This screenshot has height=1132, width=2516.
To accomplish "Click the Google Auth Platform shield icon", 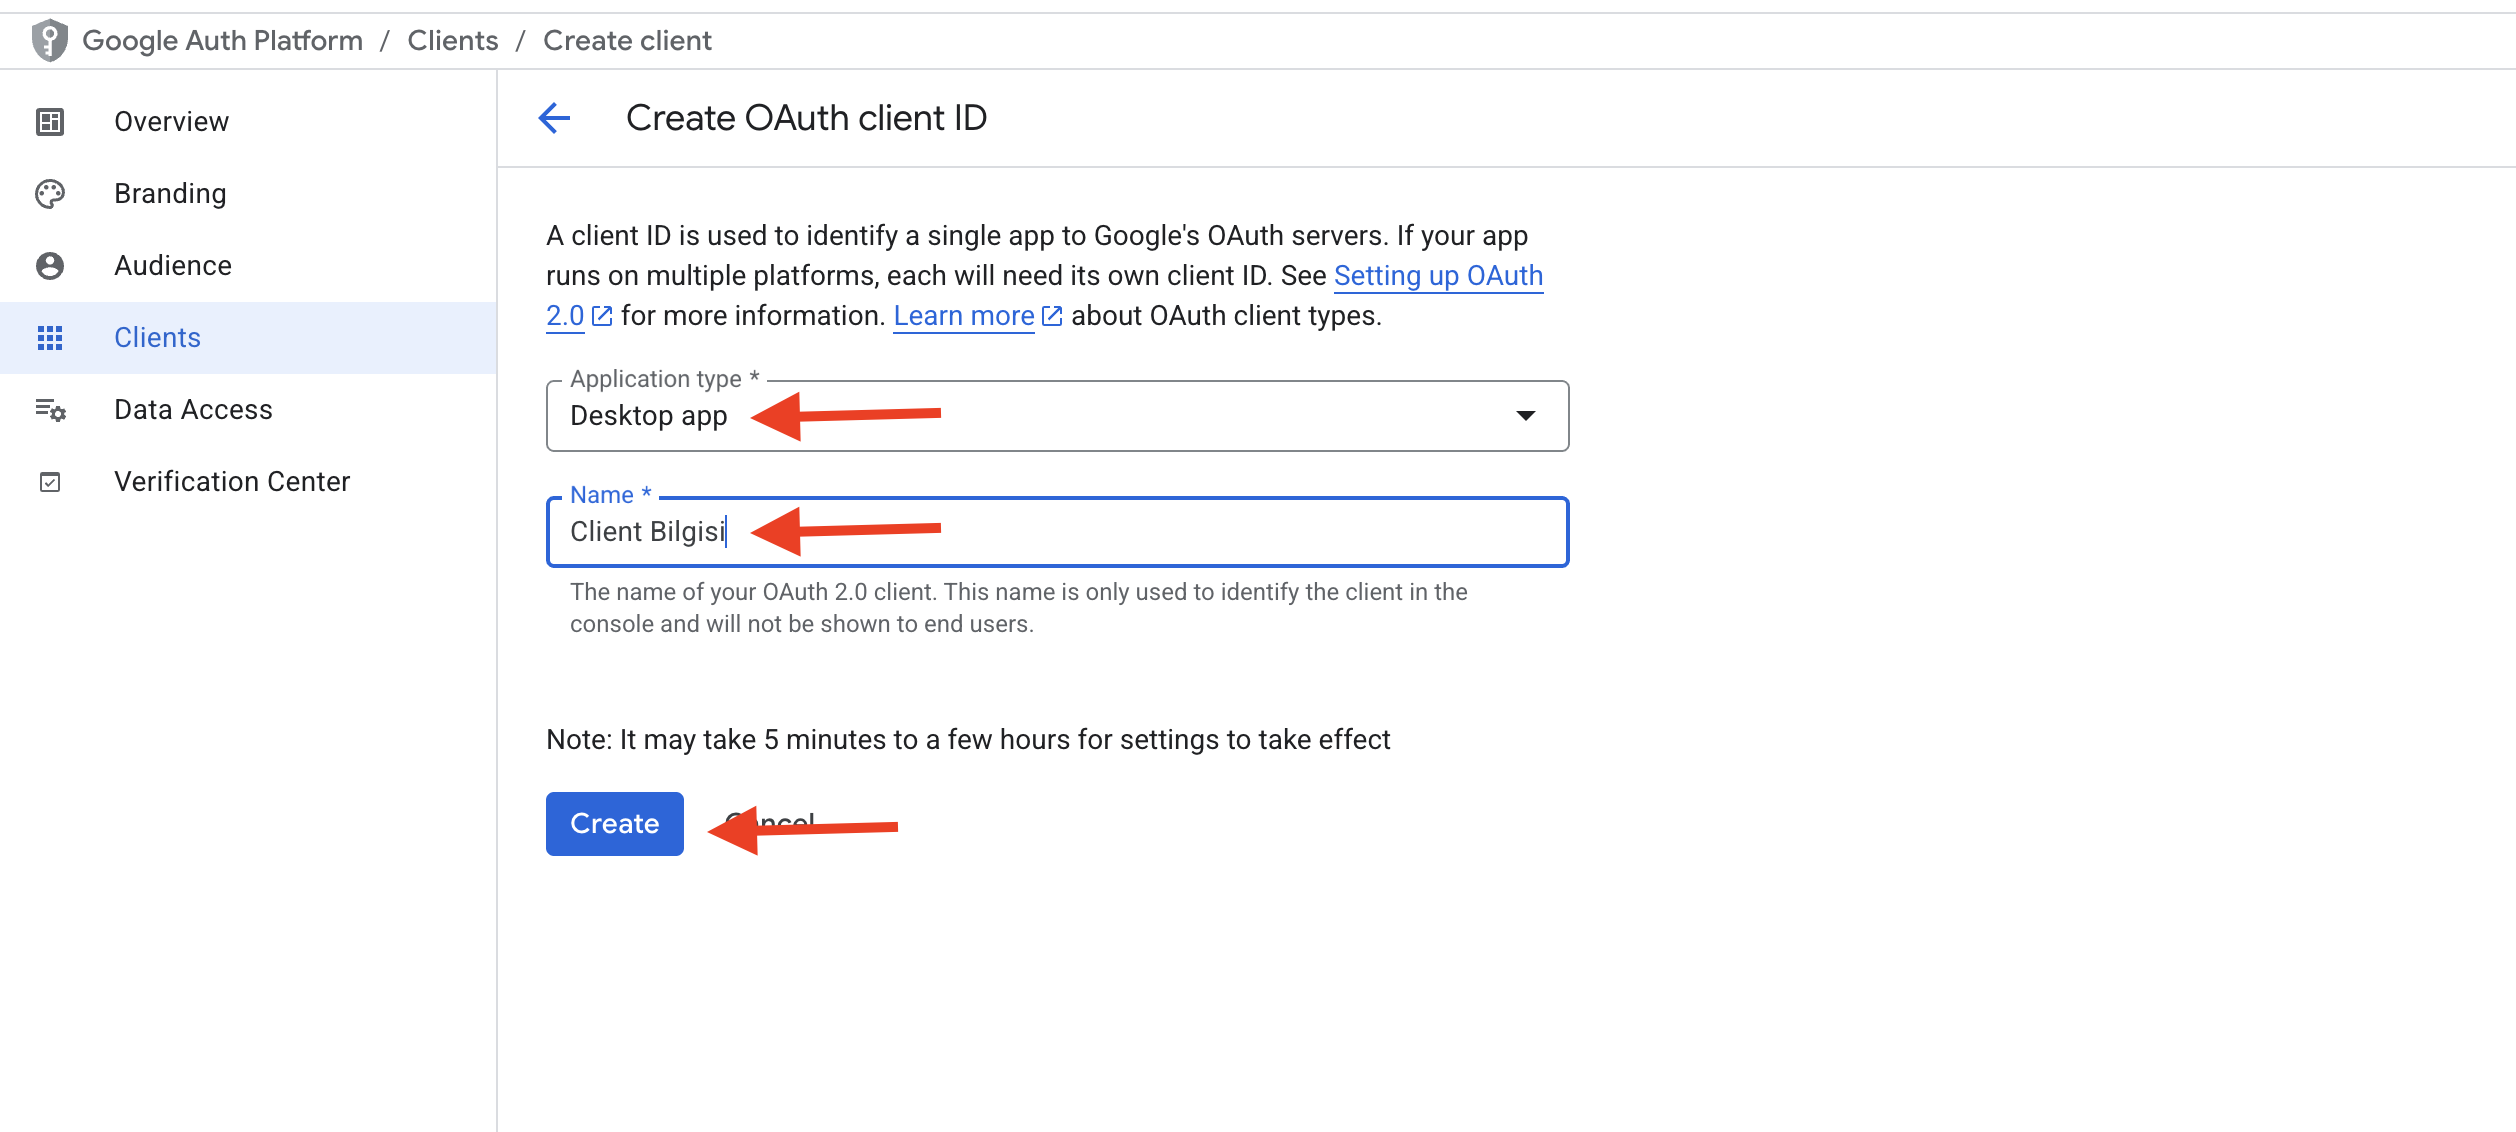I will click(49, 41).
